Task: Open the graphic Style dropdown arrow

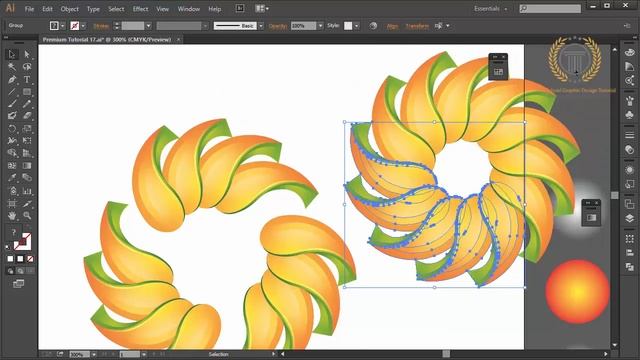Action: pos(357,26)
